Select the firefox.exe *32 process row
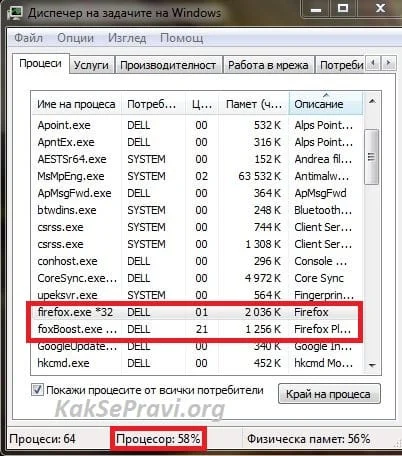This screenshot has width=402, height=456. click(x=197, y=312)
